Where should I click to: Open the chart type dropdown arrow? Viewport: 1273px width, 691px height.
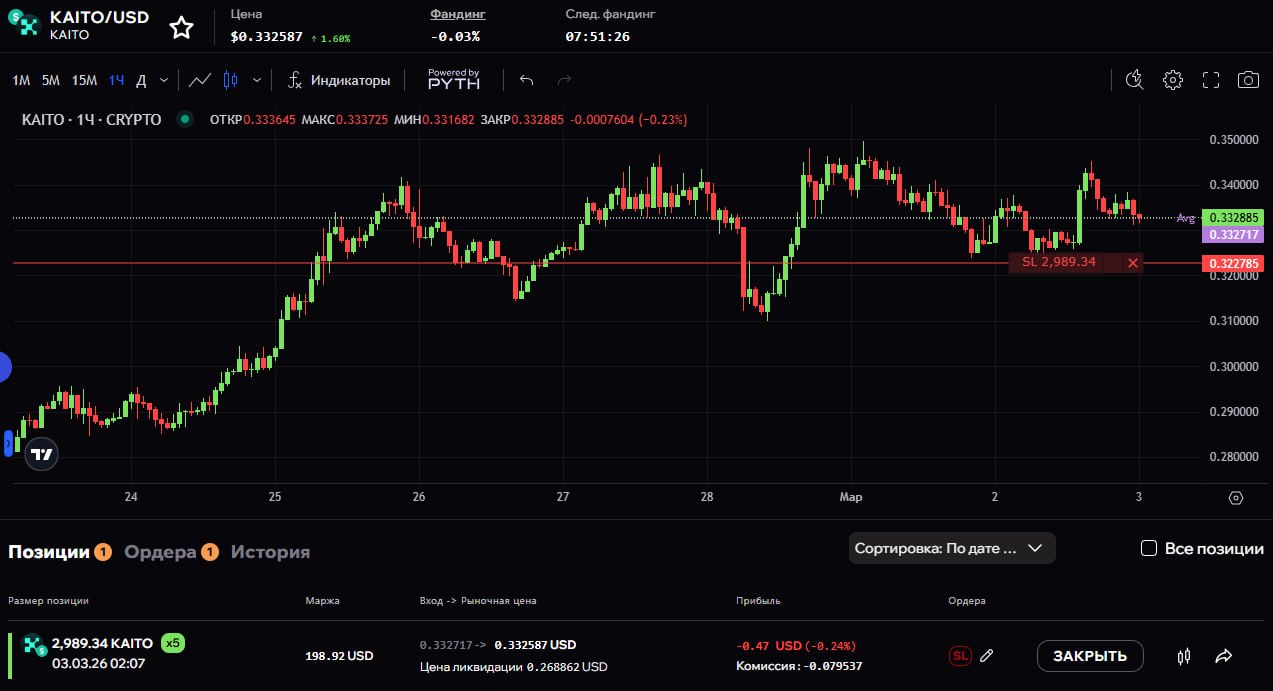point(257,80)
